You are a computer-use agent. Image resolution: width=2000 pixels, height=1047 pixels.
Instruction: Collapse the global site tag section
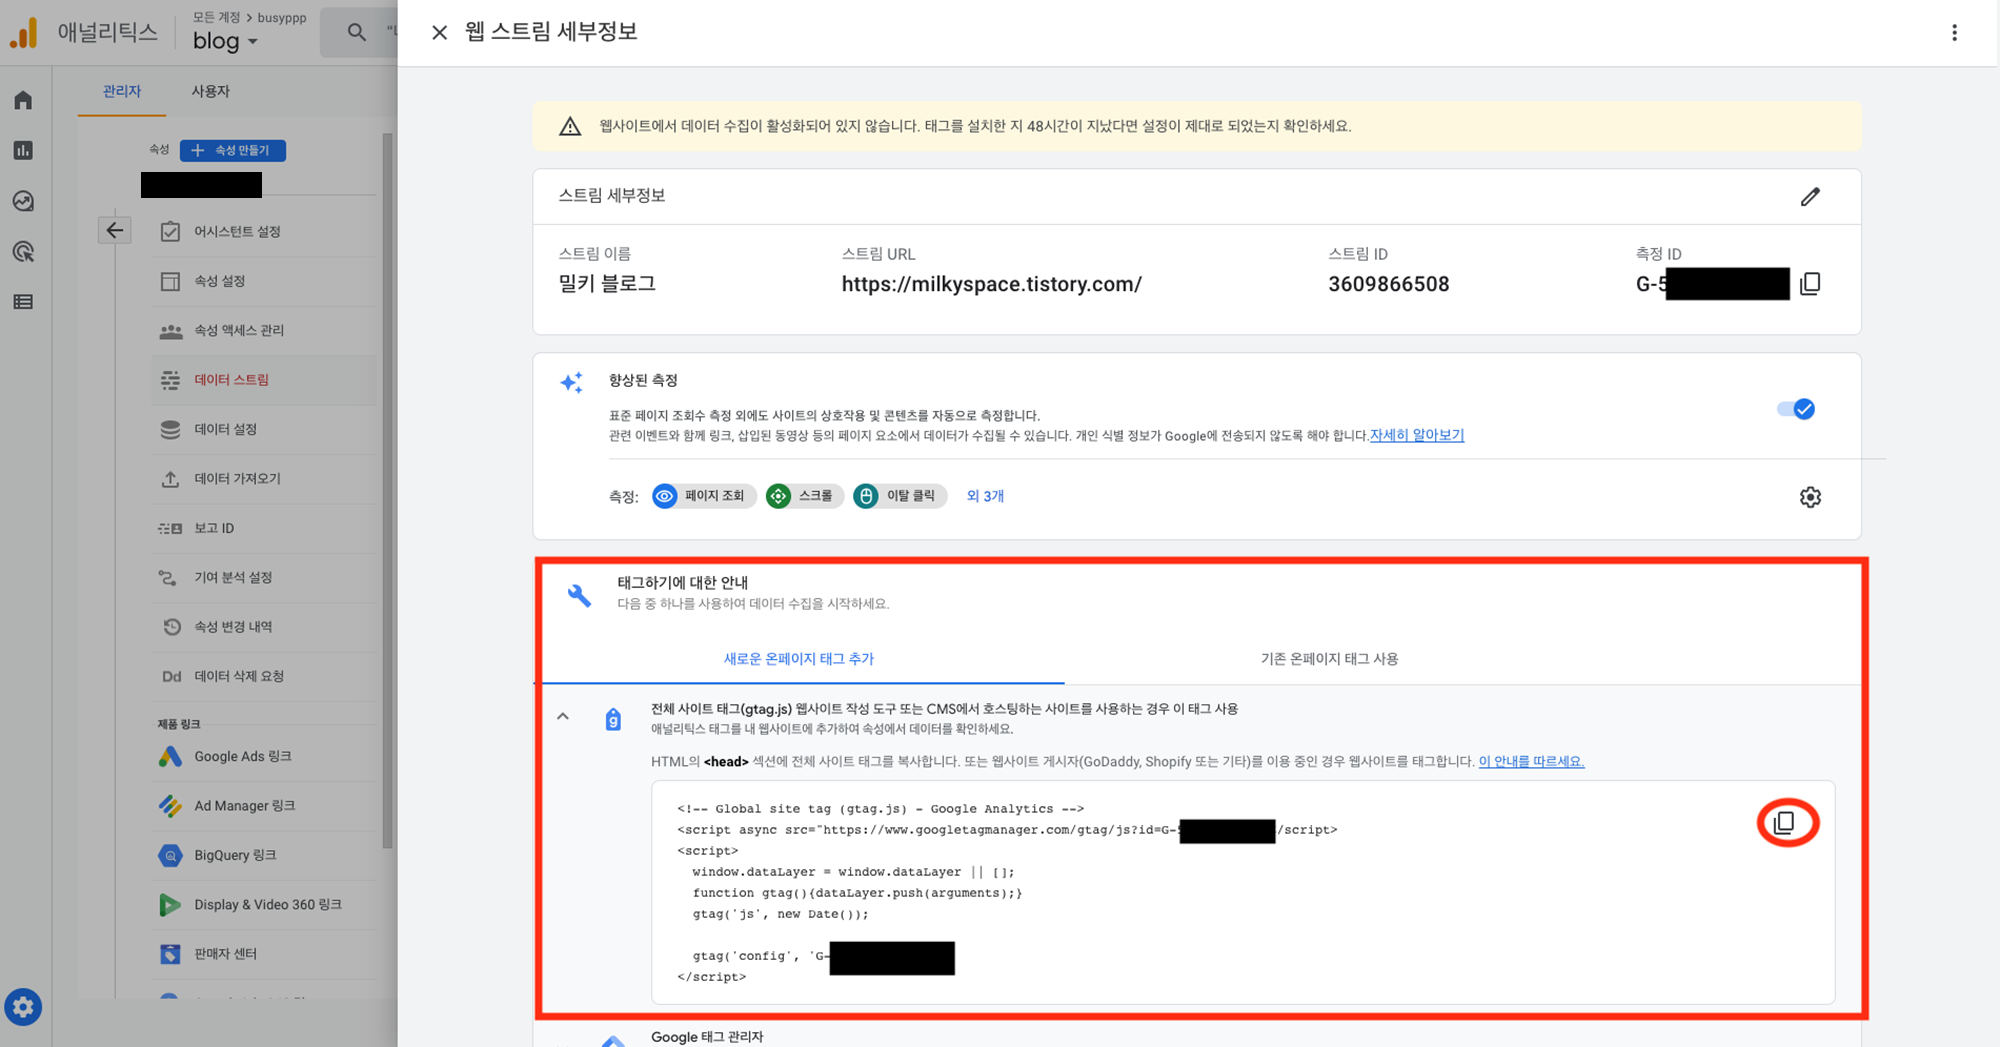point(563,716)
